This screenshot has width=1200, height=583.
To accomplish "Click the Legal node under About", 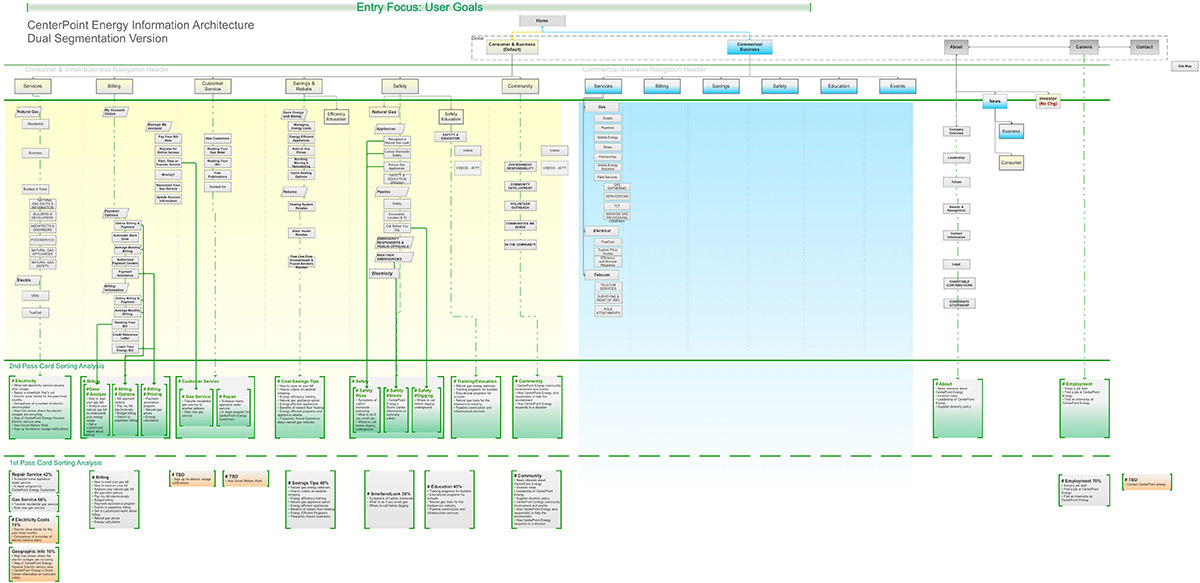I will [x=956, y=263].
